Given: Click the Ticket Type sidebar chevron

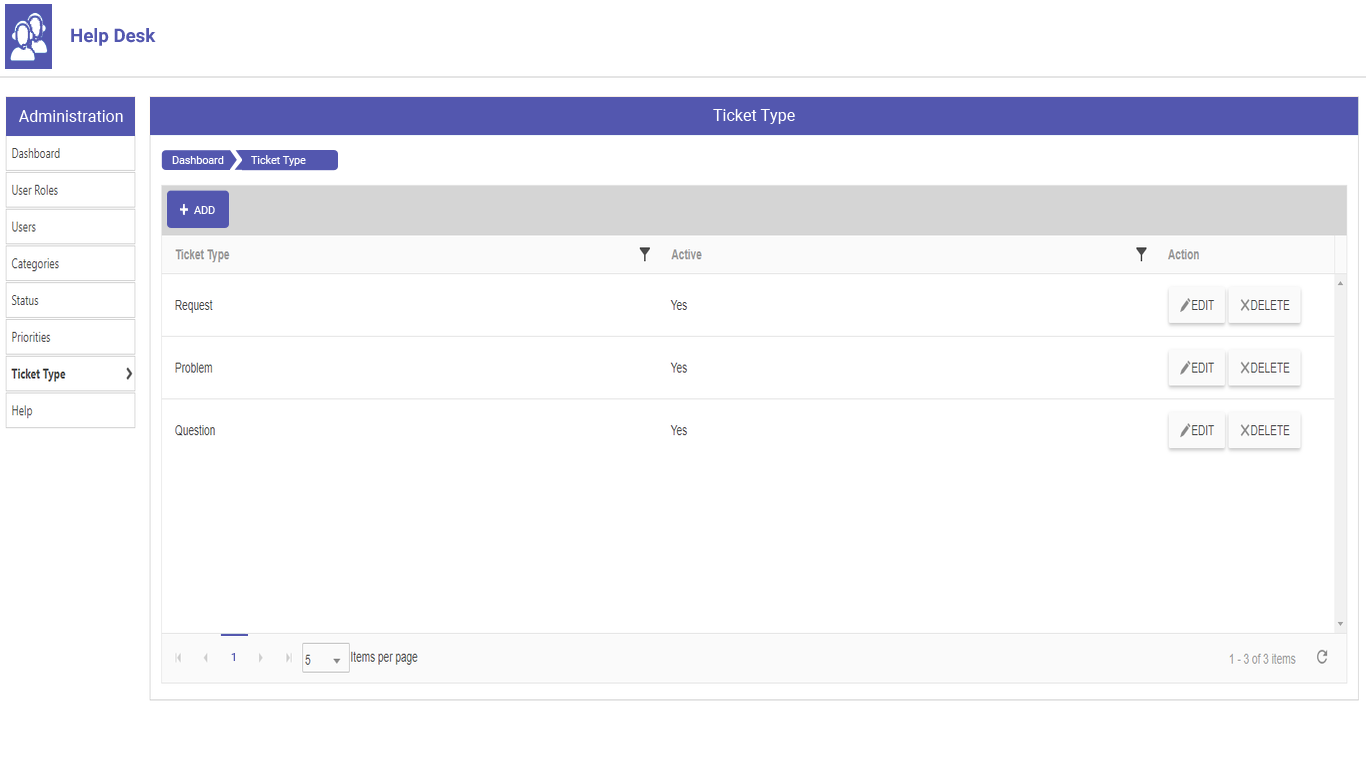Looking at the screenshot, I should (x=129, y=374).
